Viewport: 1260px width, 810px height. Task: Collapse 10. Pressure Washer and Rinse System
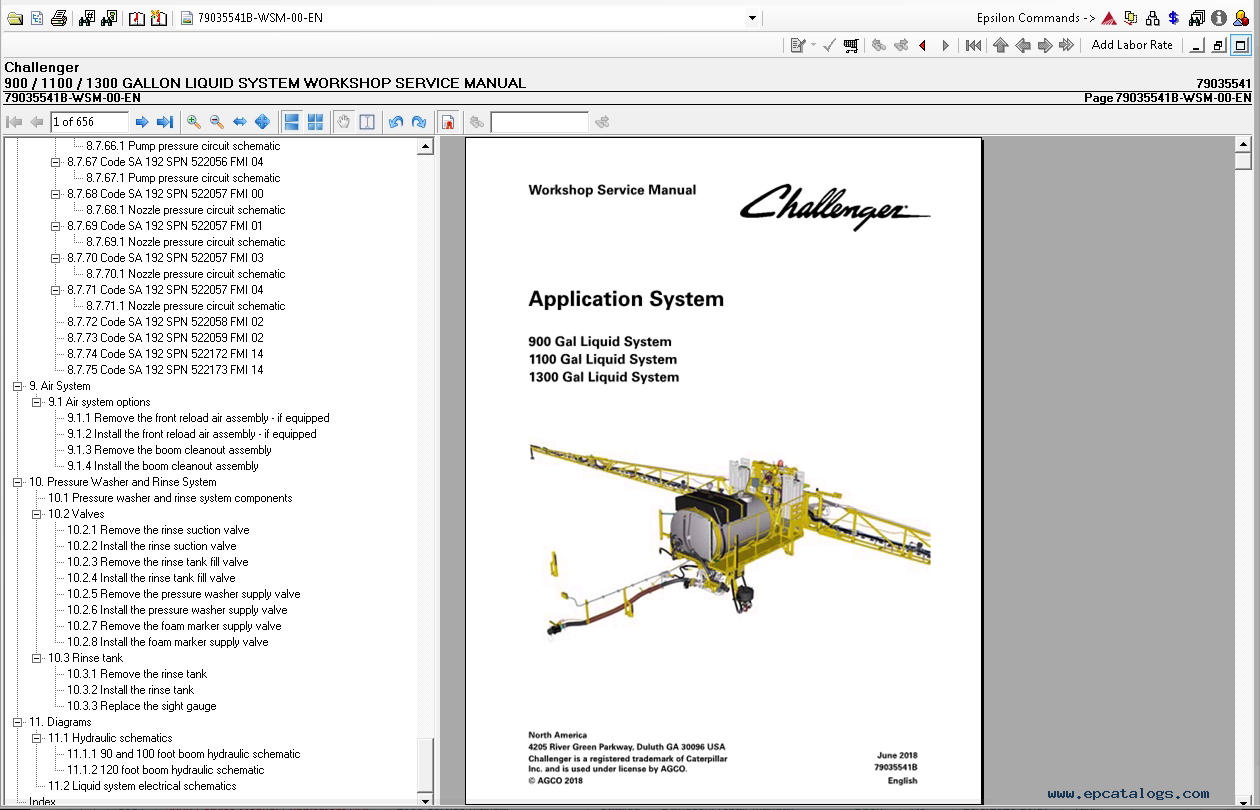(18, 482)
